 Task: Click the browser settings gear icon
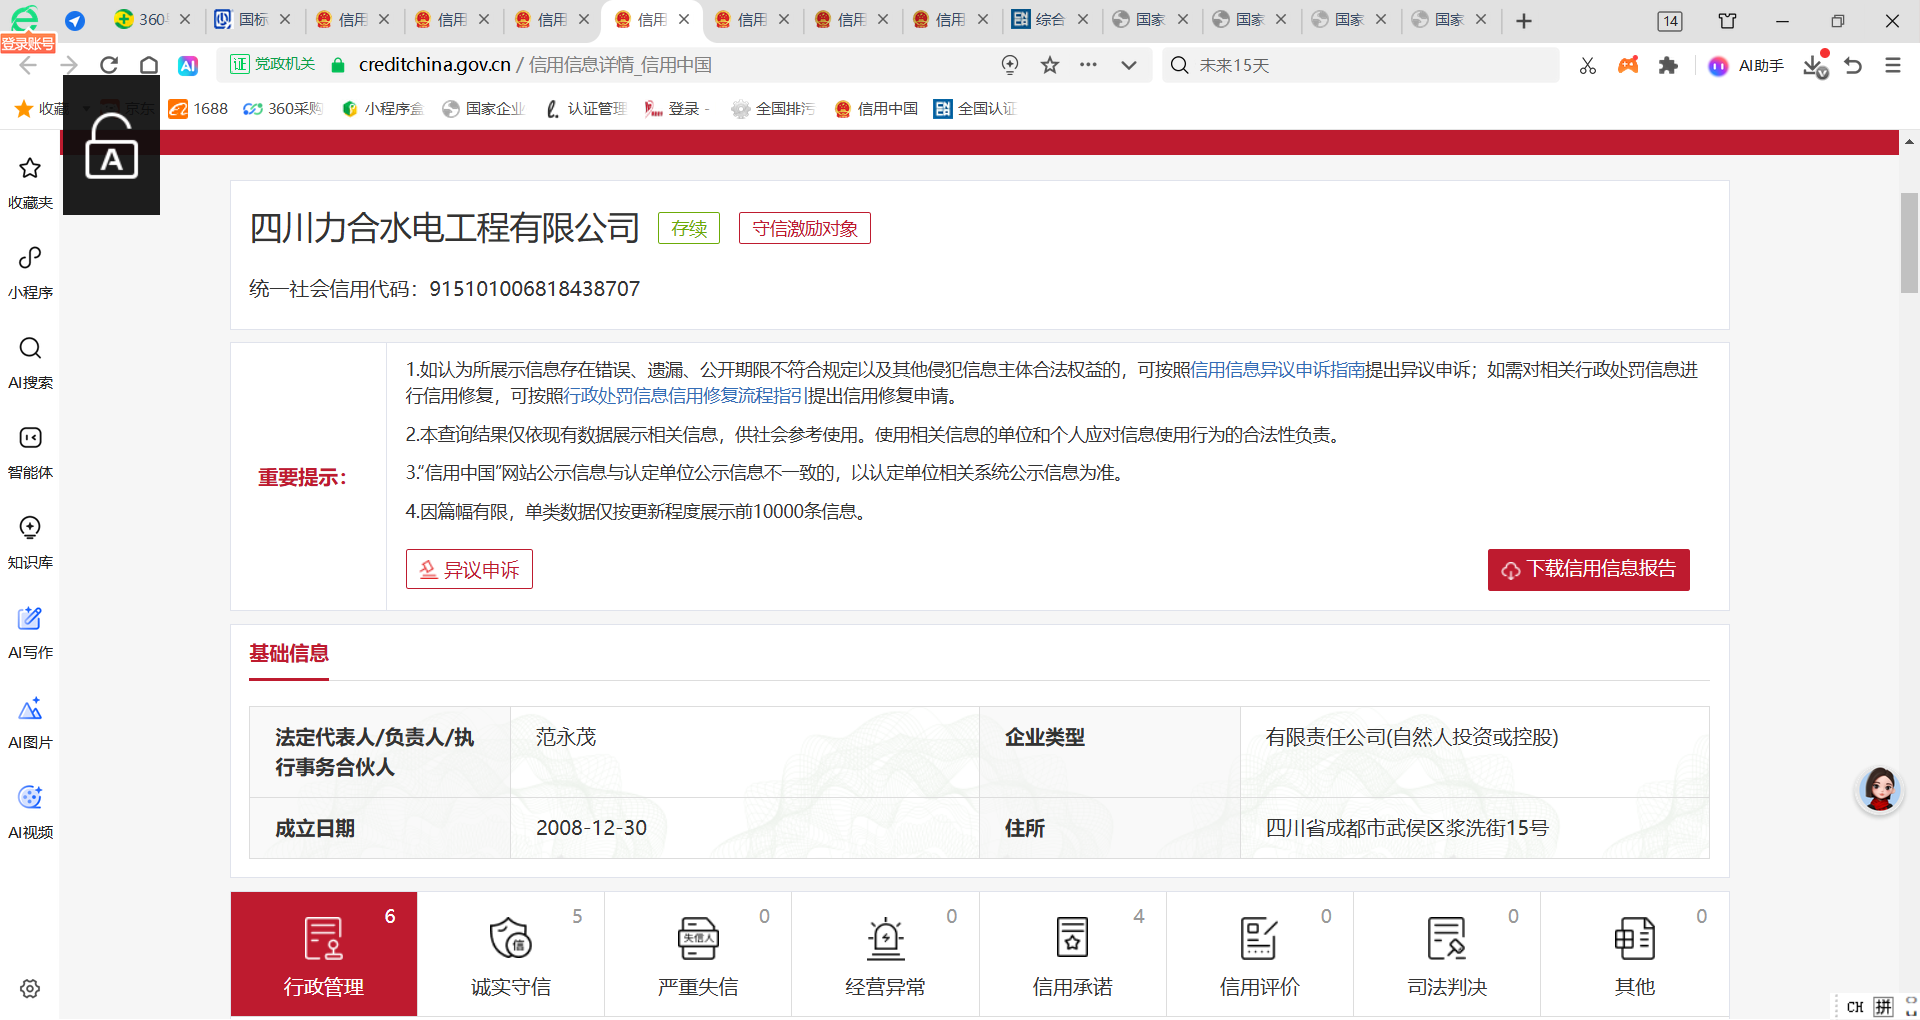[30, 988]
